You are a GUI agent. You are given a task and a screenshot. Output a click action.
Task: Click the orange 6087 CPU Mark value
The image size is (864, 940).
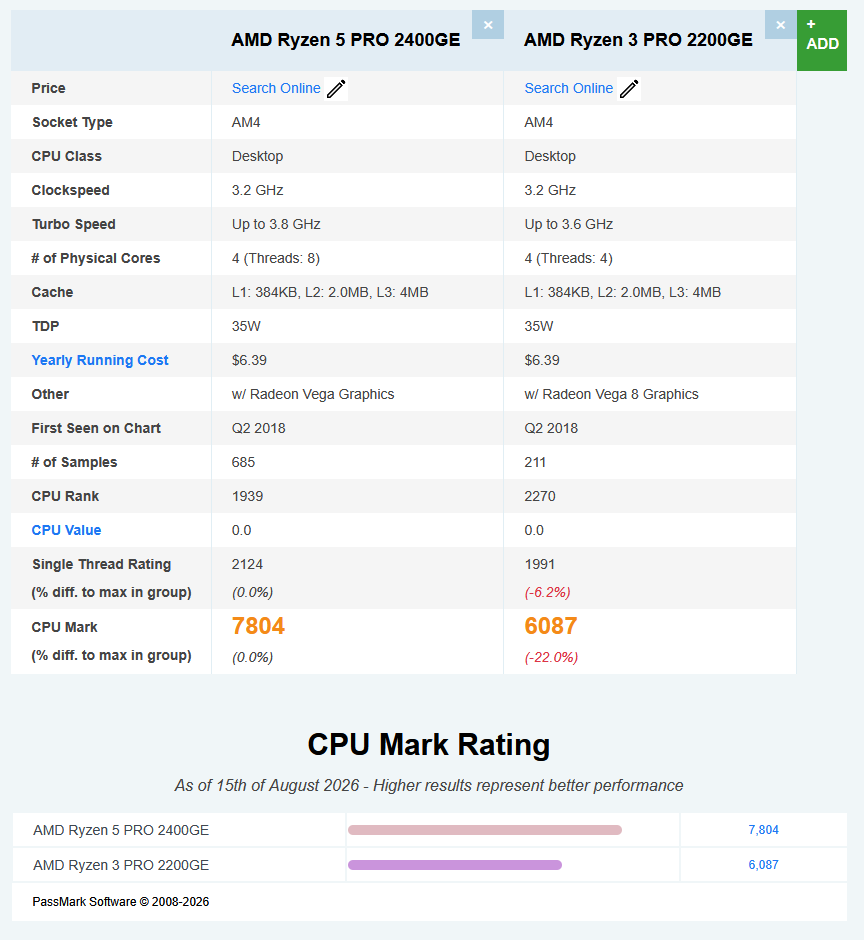[550, 626]
